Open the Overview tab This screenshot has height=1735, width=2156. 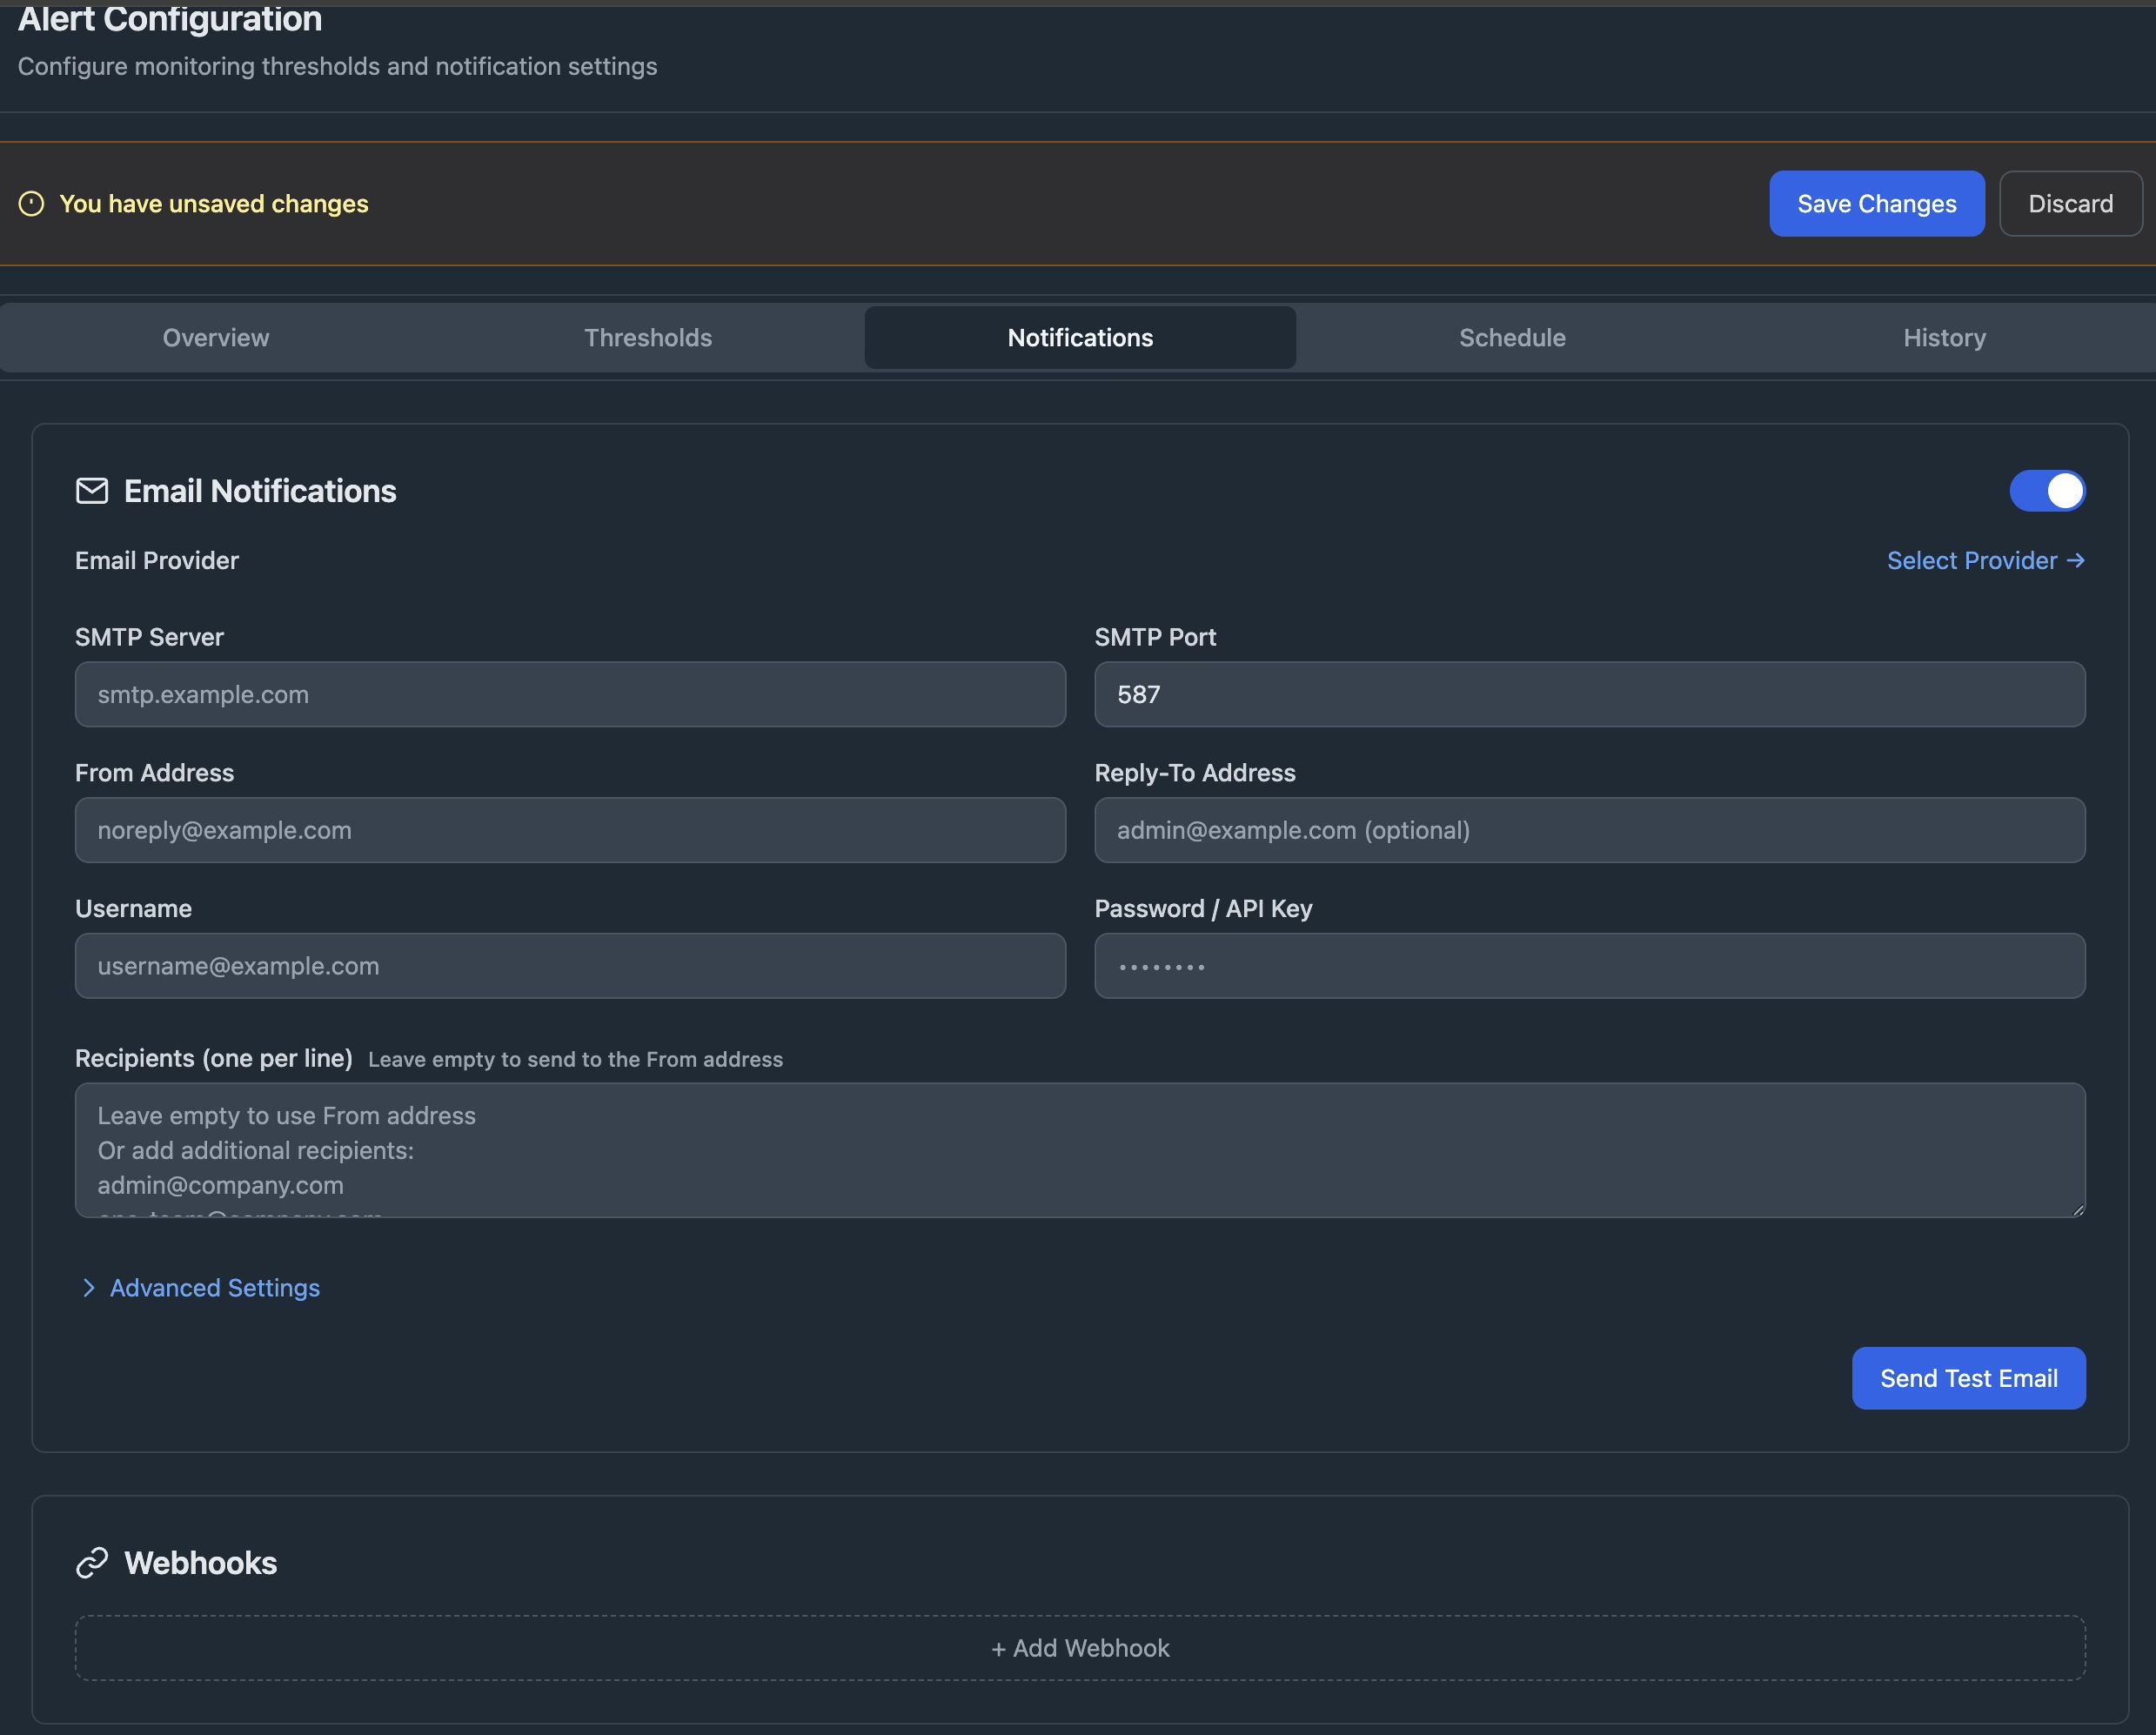coord(216,338)
